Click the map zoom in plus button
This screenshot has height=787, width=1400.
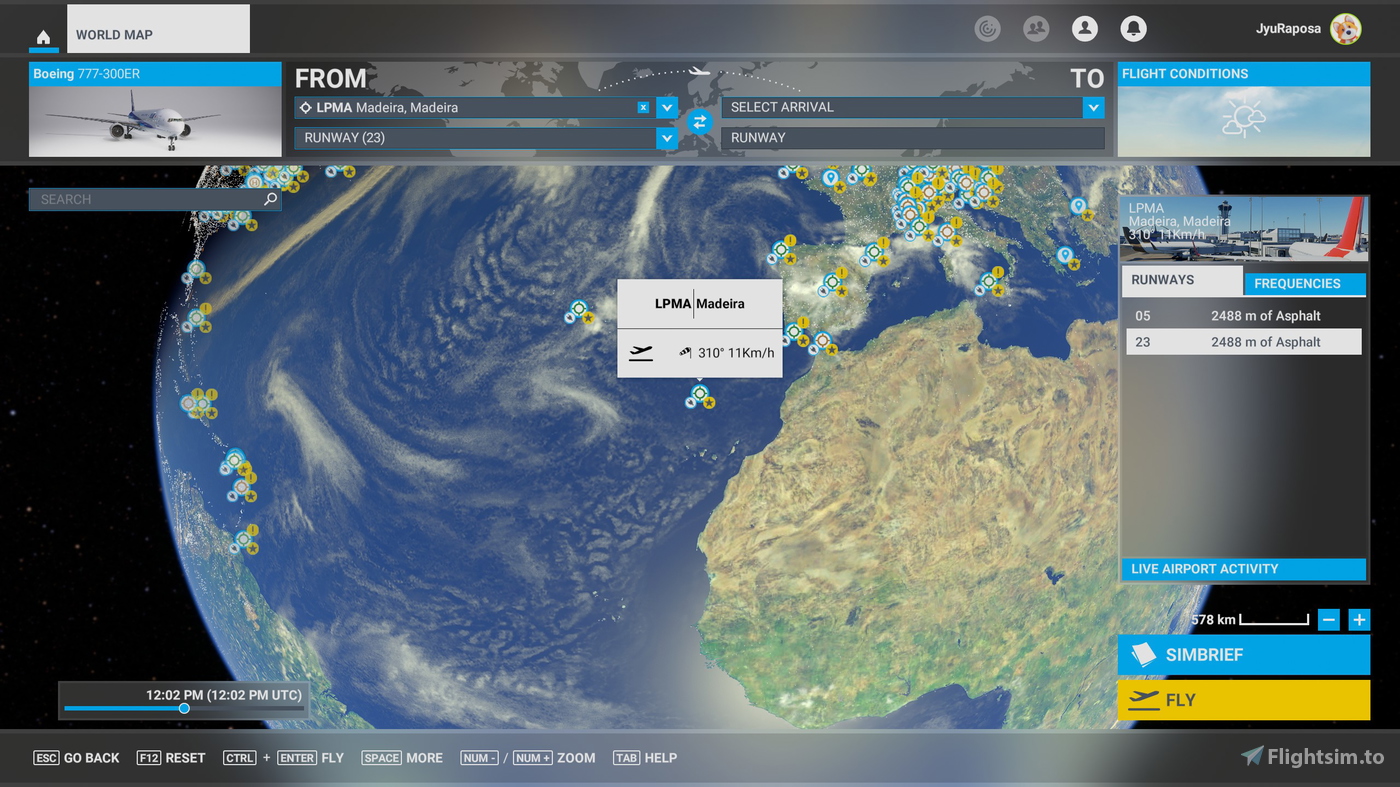click(1359, 619)
